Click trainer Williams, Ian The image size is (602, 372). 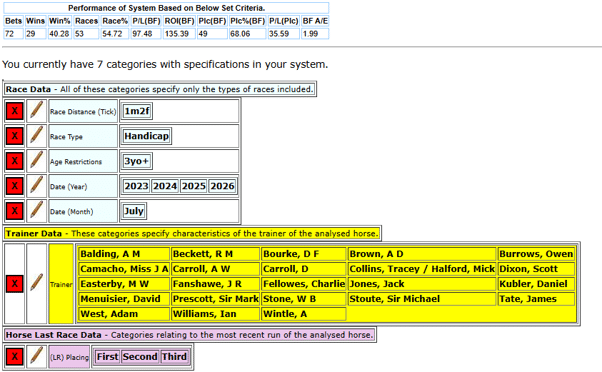tap(215, 314)
